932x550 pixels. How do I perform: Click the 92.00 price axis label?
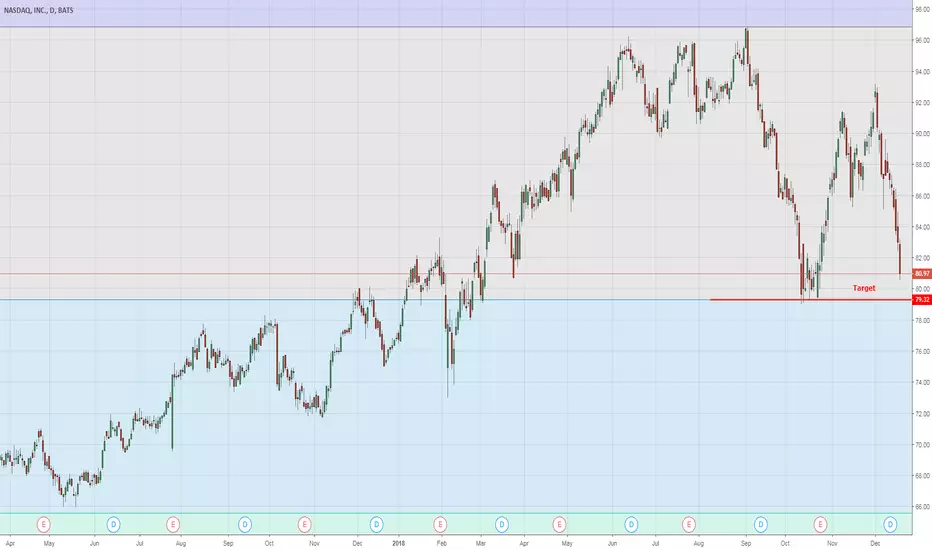(x=922, y=103)
